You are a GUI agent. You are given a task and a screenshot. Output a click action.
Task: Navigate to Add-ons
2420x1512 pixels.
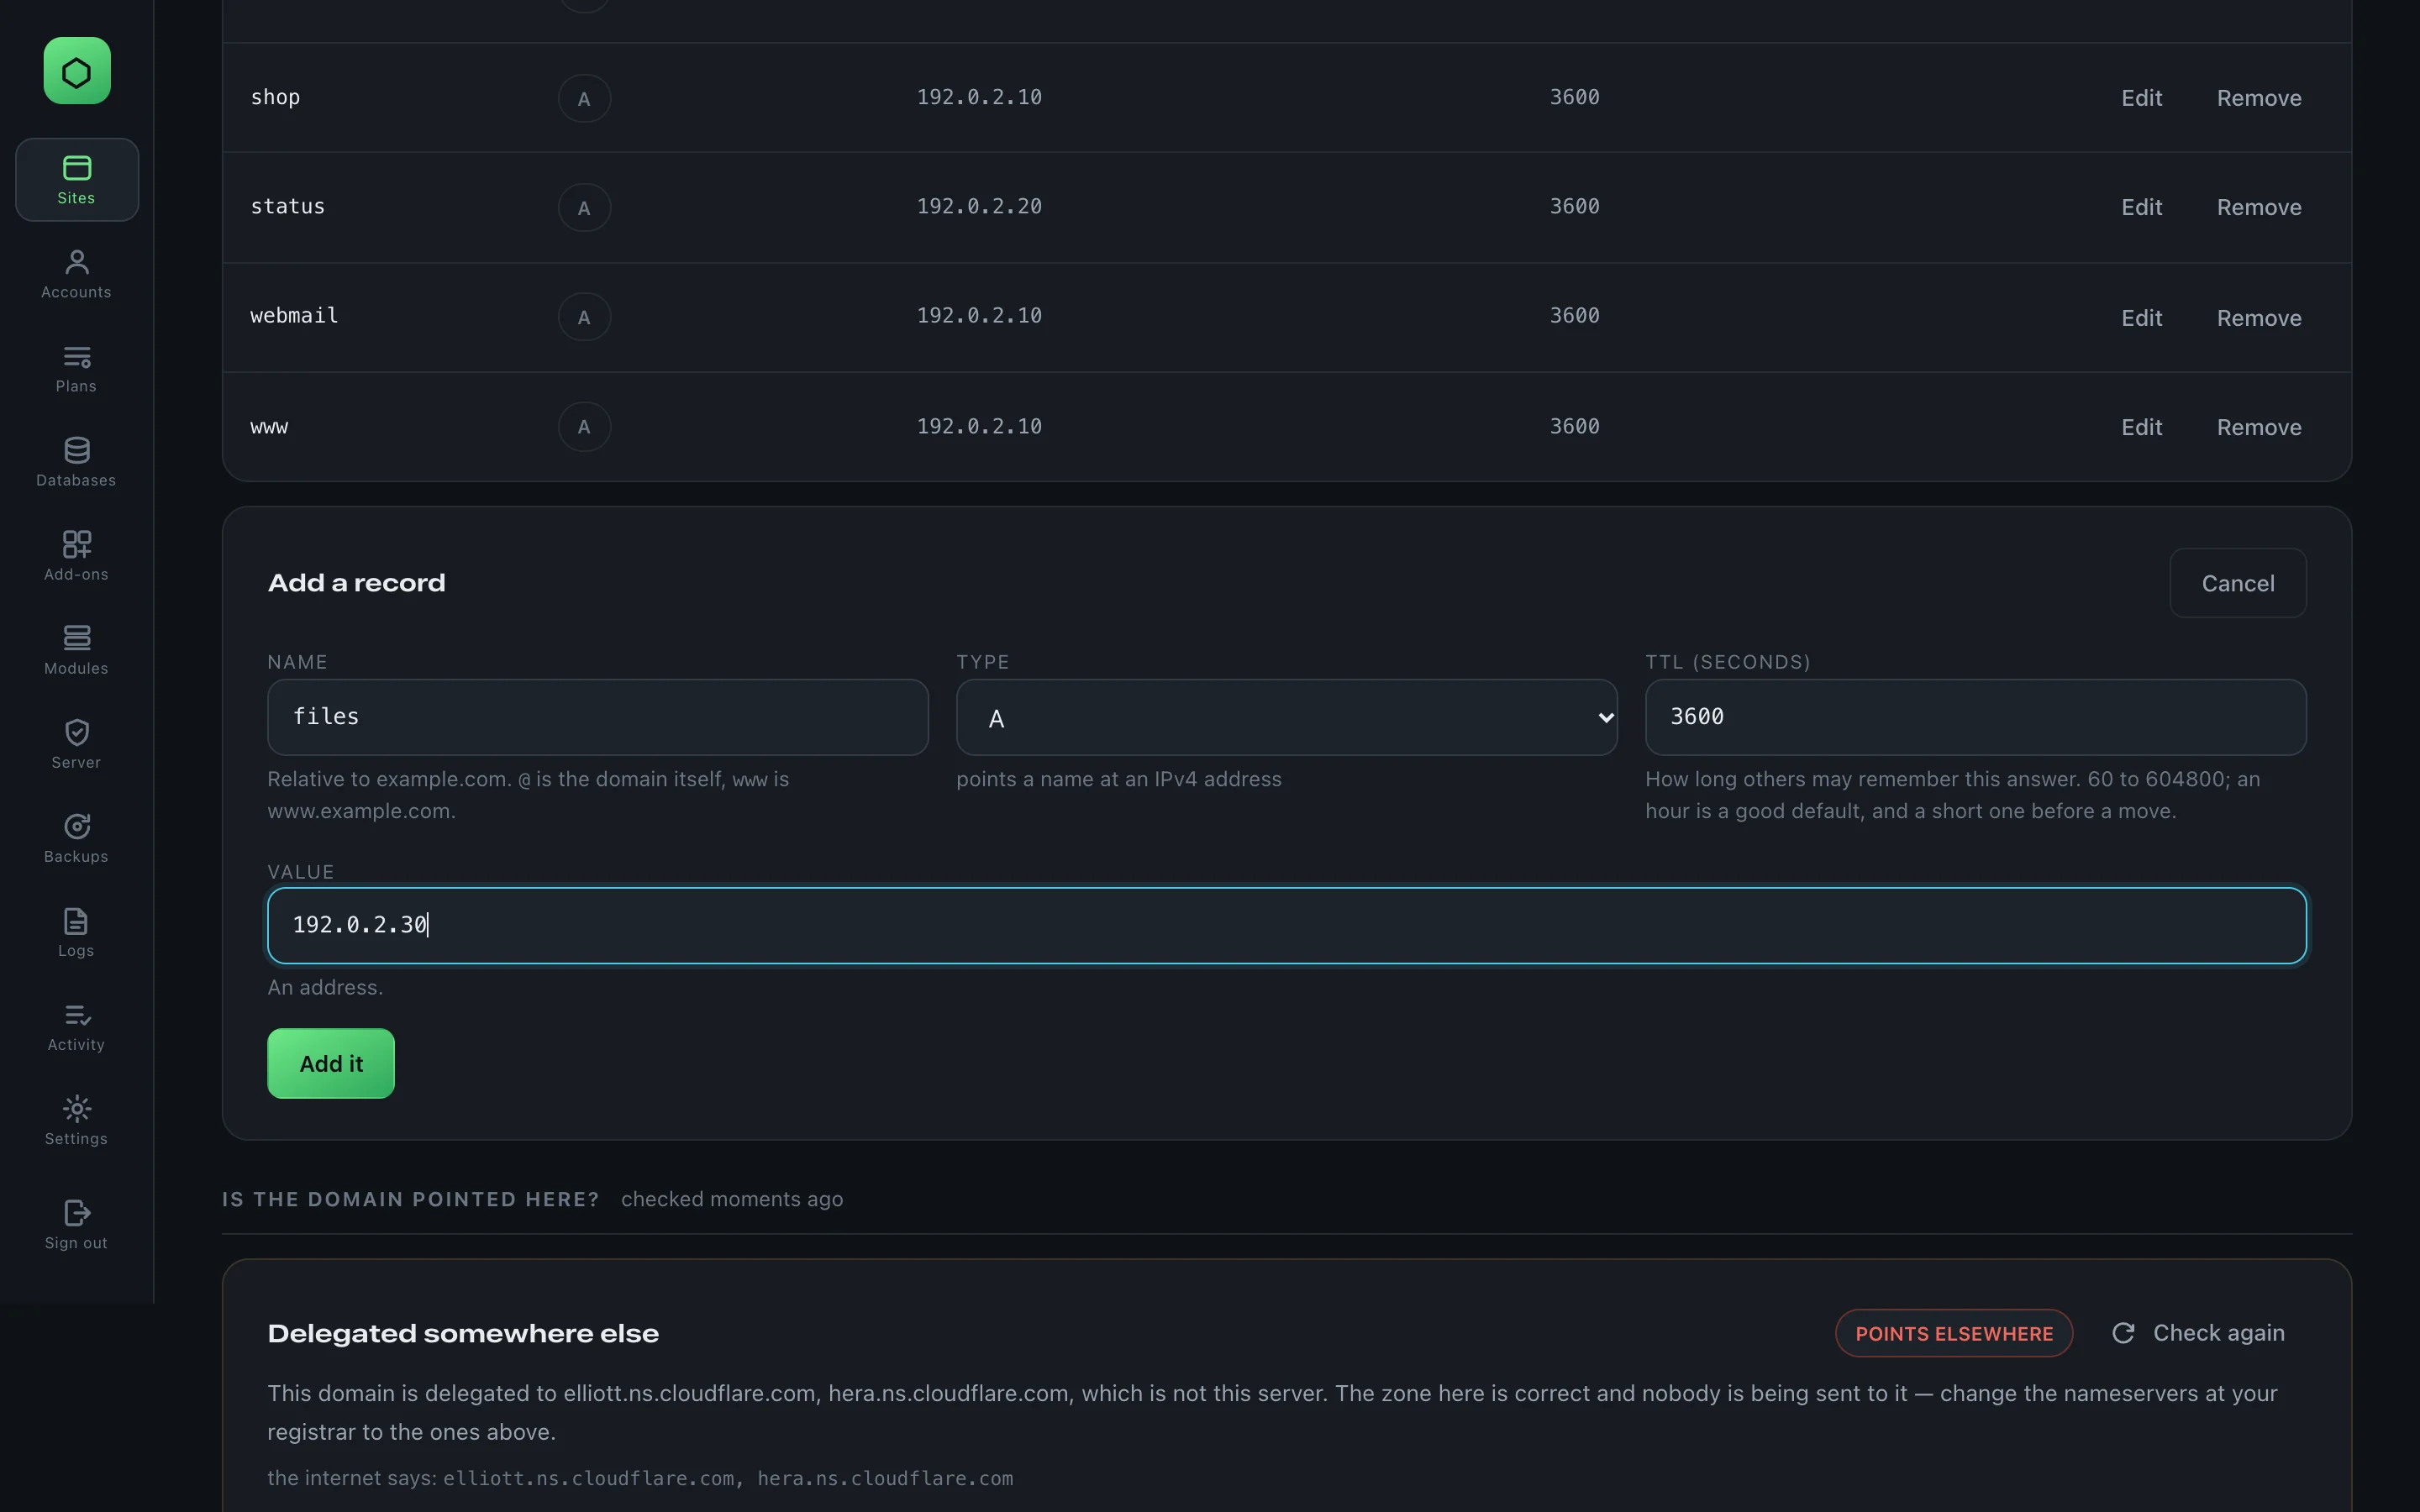coord(77,556)
